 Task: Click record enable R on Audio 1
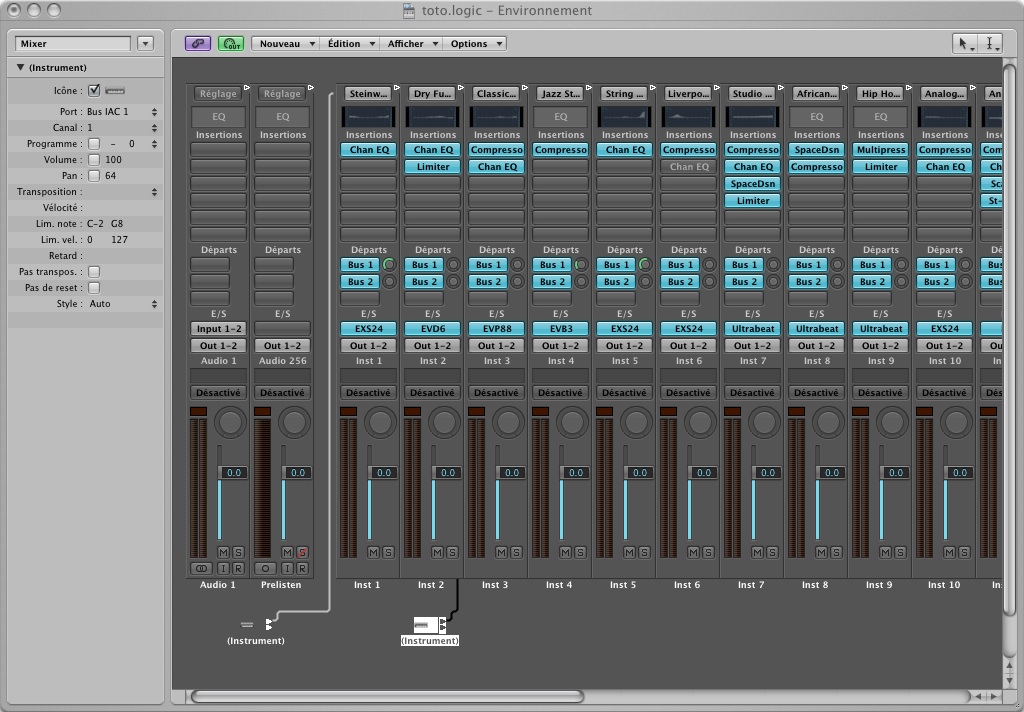click(x=238, y=568)
